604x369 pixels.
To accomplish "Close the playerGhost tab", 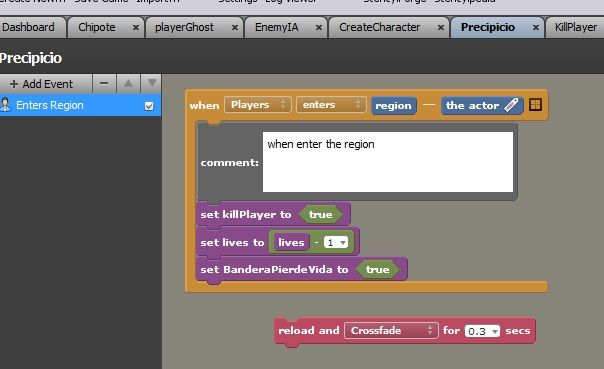I will [235, 28].
